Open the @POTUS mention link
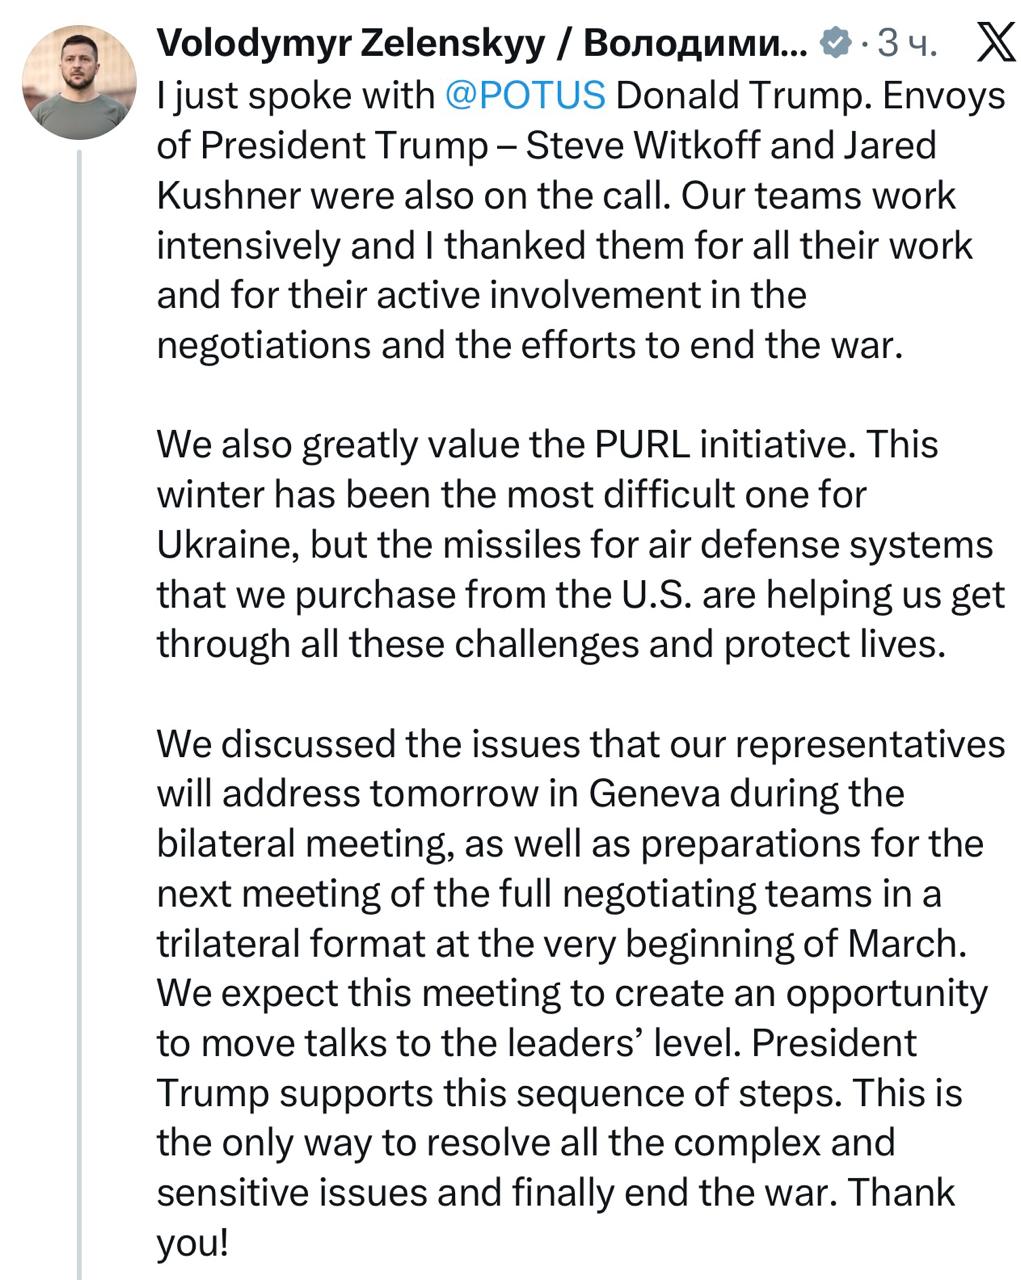Screen dimensions: 1021x1280 click(x=524, y=95)
